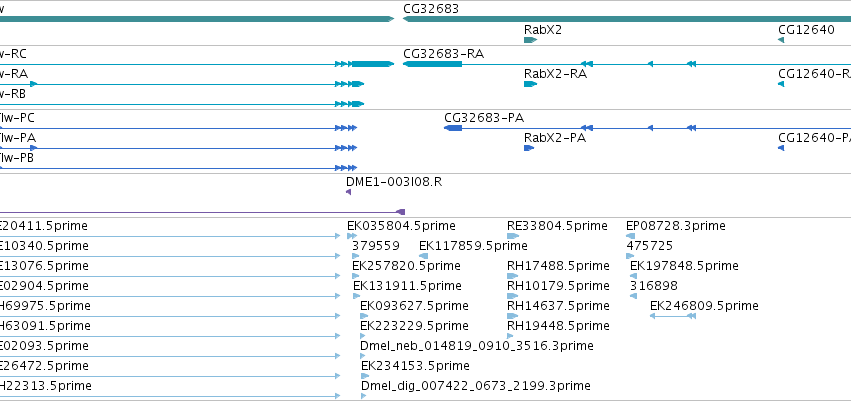This screenshot has height=401, width=851.
Task: Click the RabX2 gene label
Action: (543, 29)
